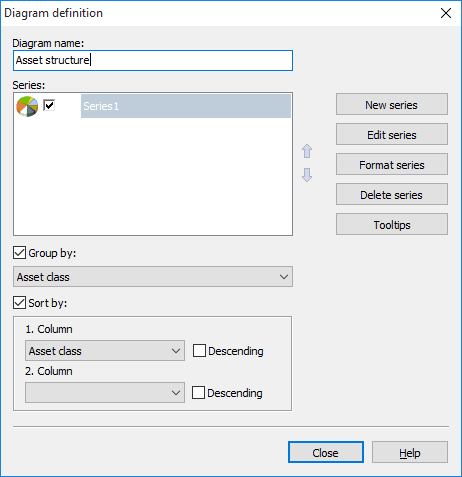Toggle the Sort by checkbox
Screen dimensions: 462x477
[x=19, y=303]
